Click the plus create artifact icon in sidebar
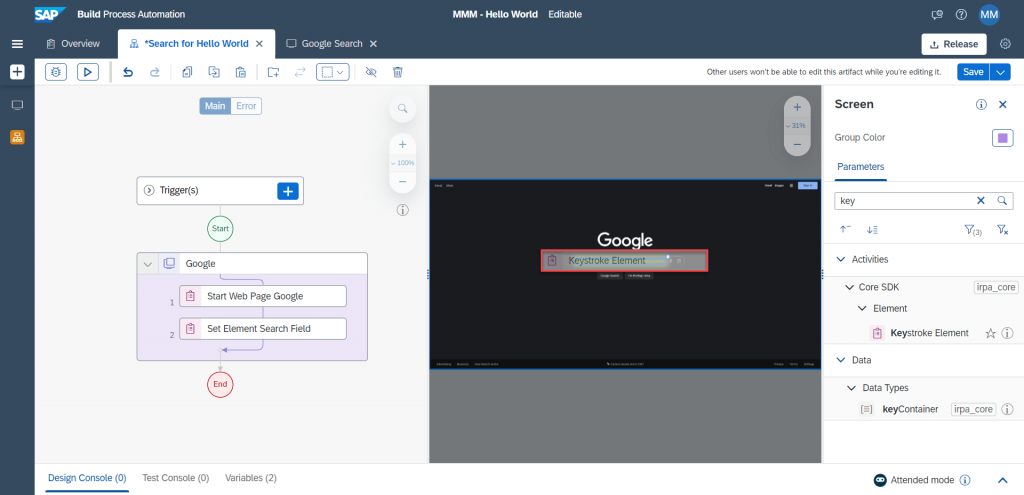Image resolution: width=1024 pixels, height=495 pixels. (18, 72)
